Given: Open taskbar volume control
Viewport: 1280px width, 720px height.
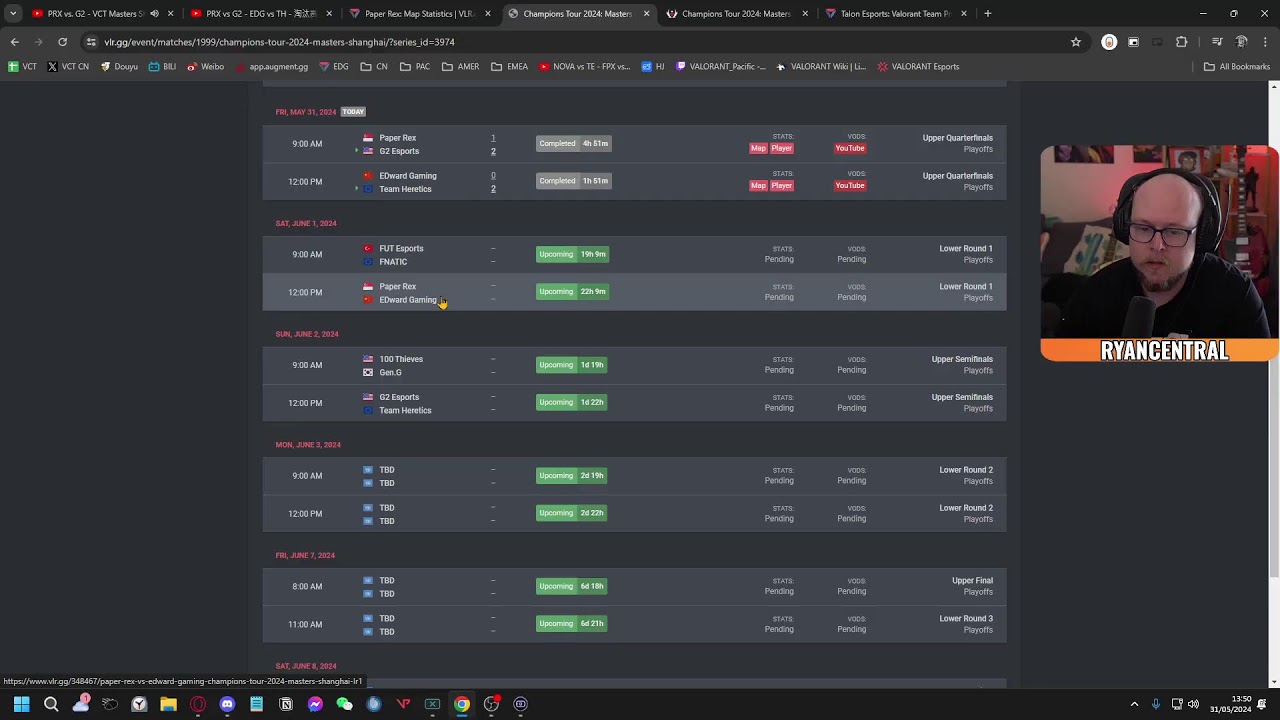Looking at the screenshot, I should tap(1193, 704).
